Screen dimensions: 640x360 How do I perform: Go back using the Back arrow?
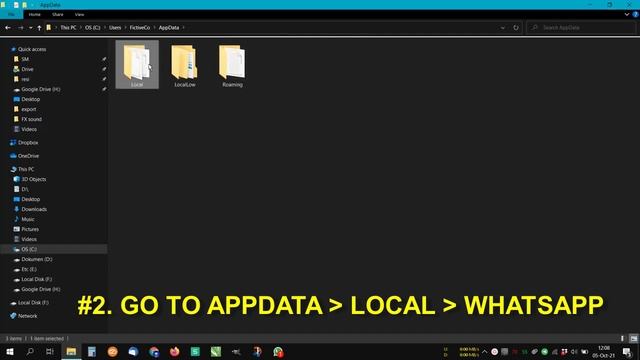pyautogui.click(x=8, y=28)
